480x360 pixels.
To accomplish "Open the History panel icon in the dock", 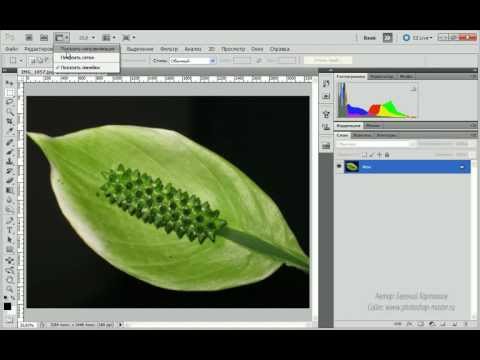I will 326,84.
